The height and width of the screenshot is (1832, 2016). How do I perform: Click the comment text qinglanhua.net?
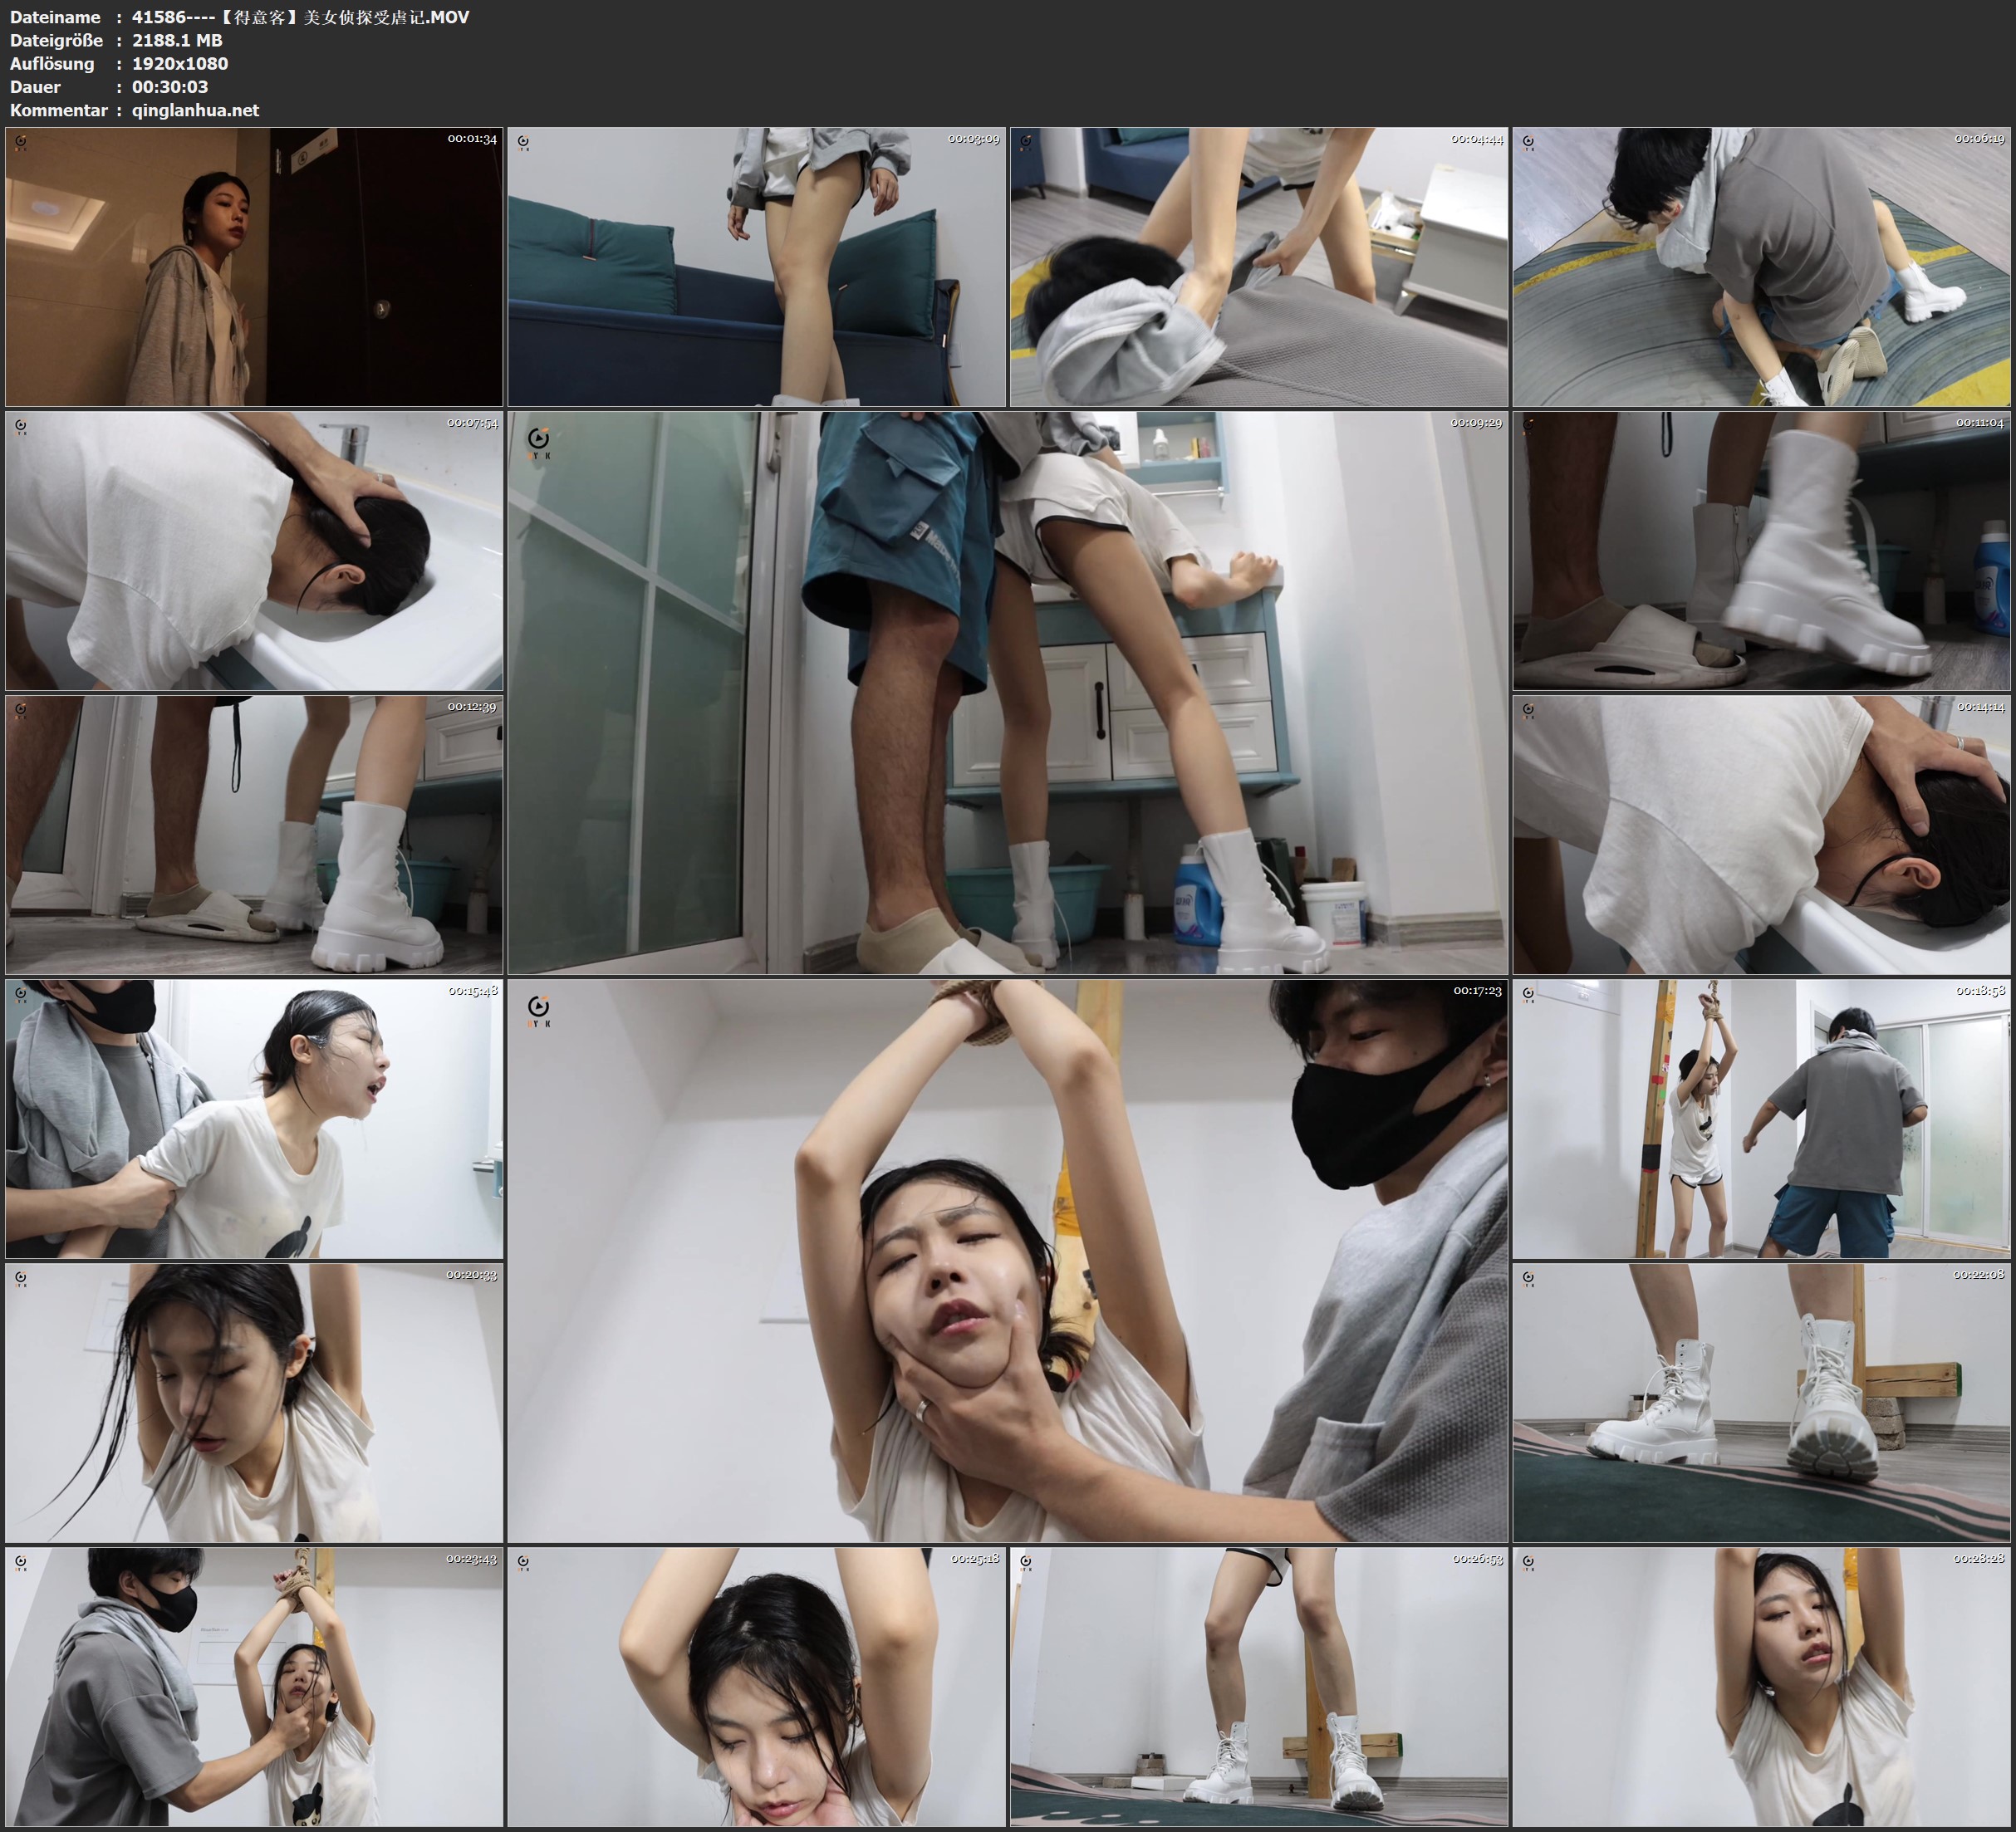tap(195, 110)
